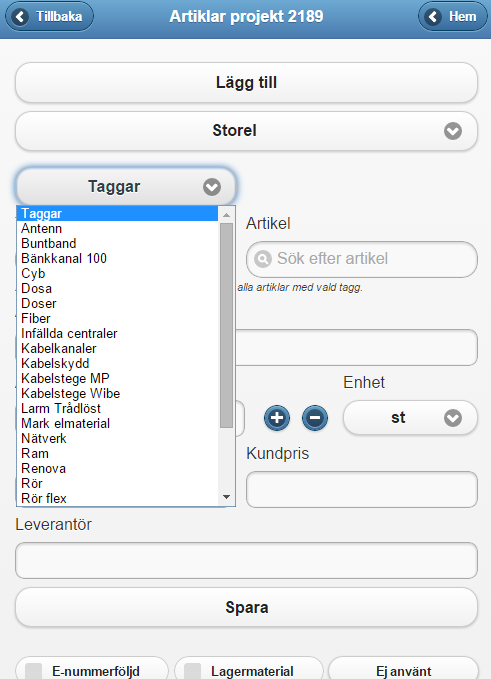Collapse the Taggar dropdown
491x679 pixels.
[126, 187]
